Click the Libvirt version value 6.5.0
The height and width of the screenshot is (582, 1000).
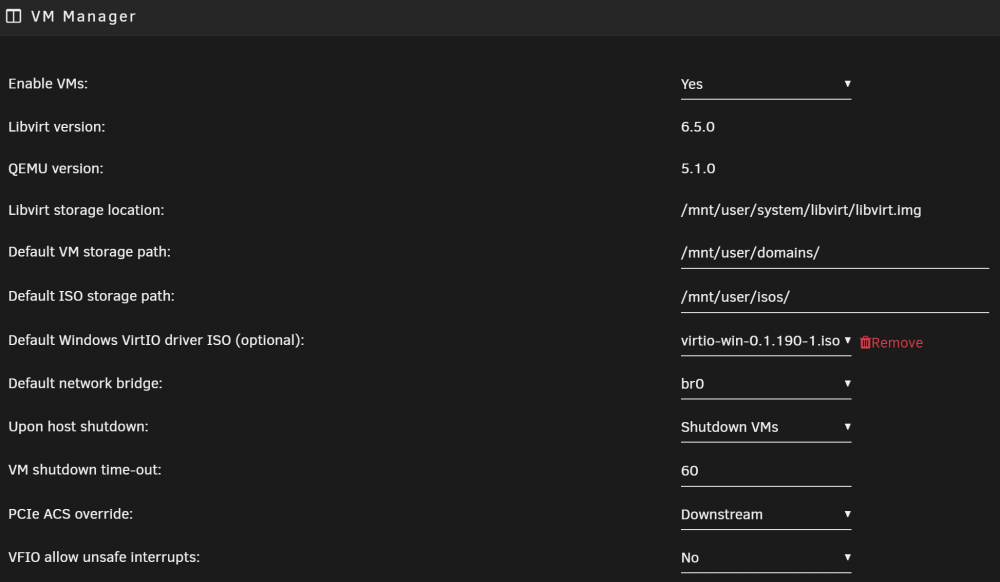[698, 127]
